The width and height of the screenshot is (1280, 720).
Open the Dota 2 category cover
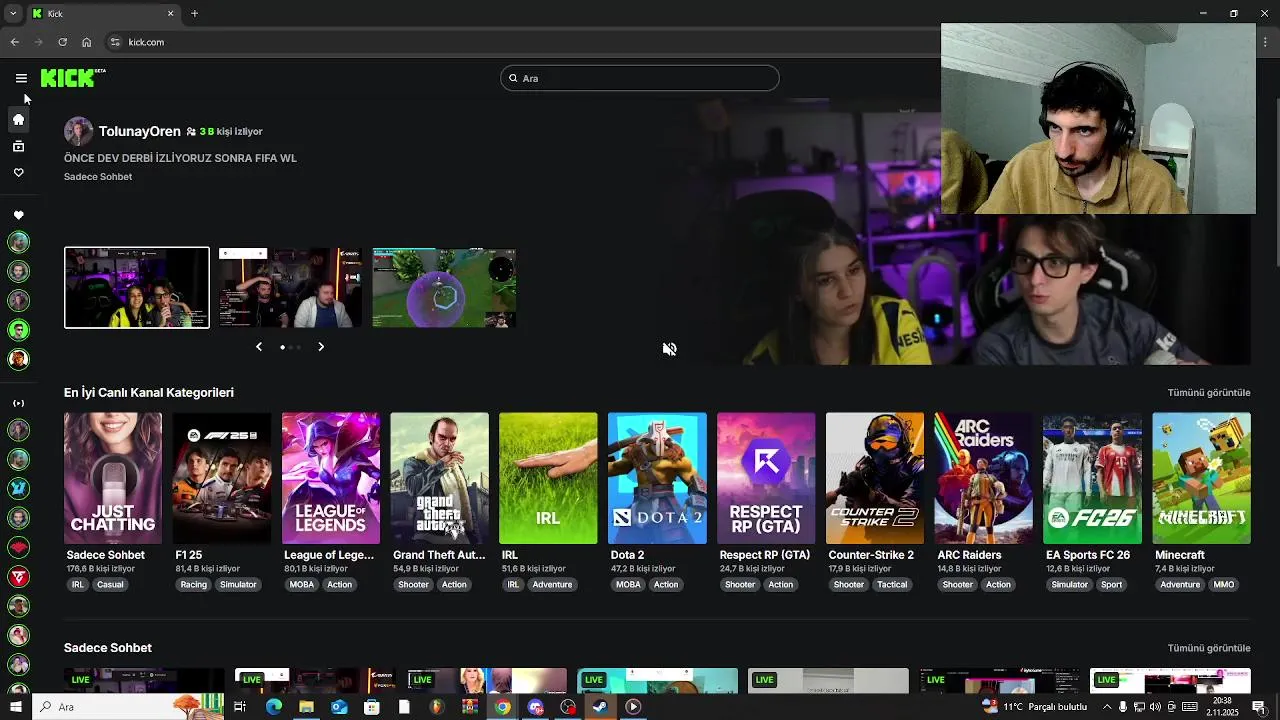[x=657, y=478]
